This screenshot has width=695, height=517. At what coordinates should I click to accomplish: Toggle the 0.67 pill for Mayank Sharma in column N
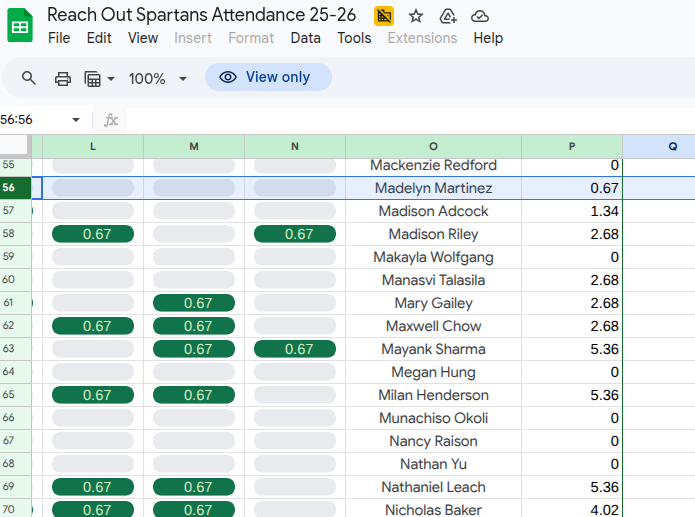coord(295,349)
